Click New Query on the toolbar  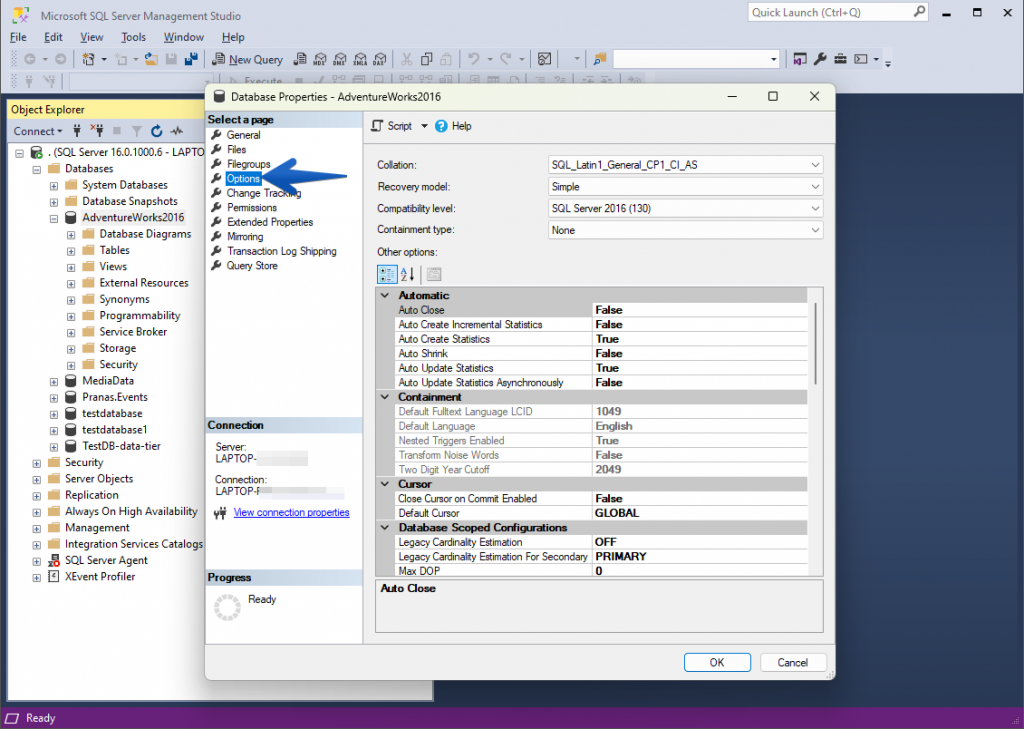247,59
